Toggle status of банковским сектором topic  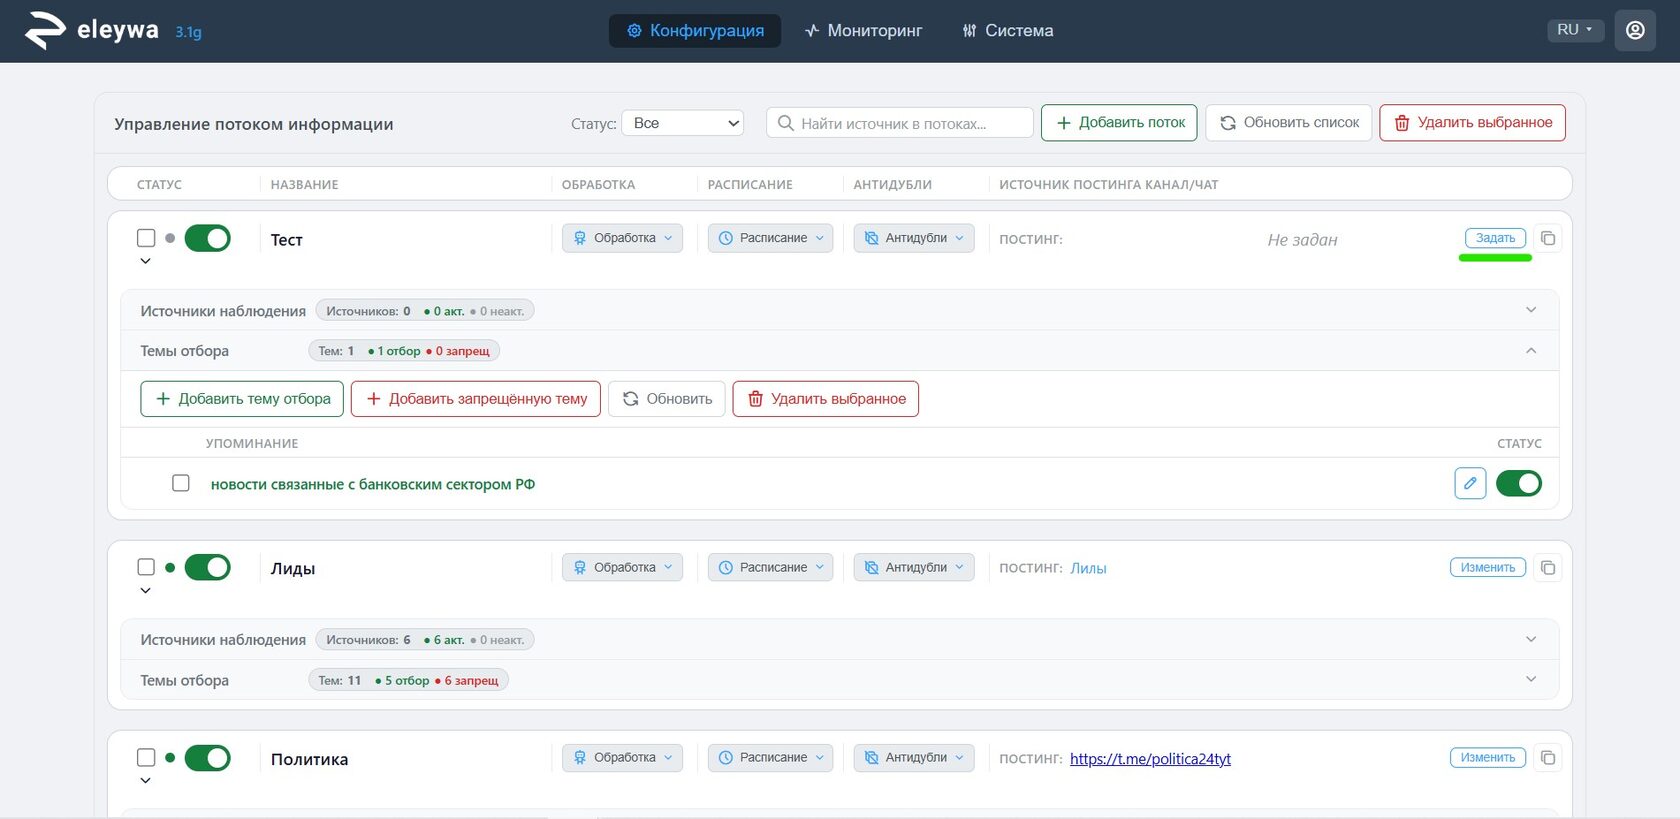coord(1519,483)
